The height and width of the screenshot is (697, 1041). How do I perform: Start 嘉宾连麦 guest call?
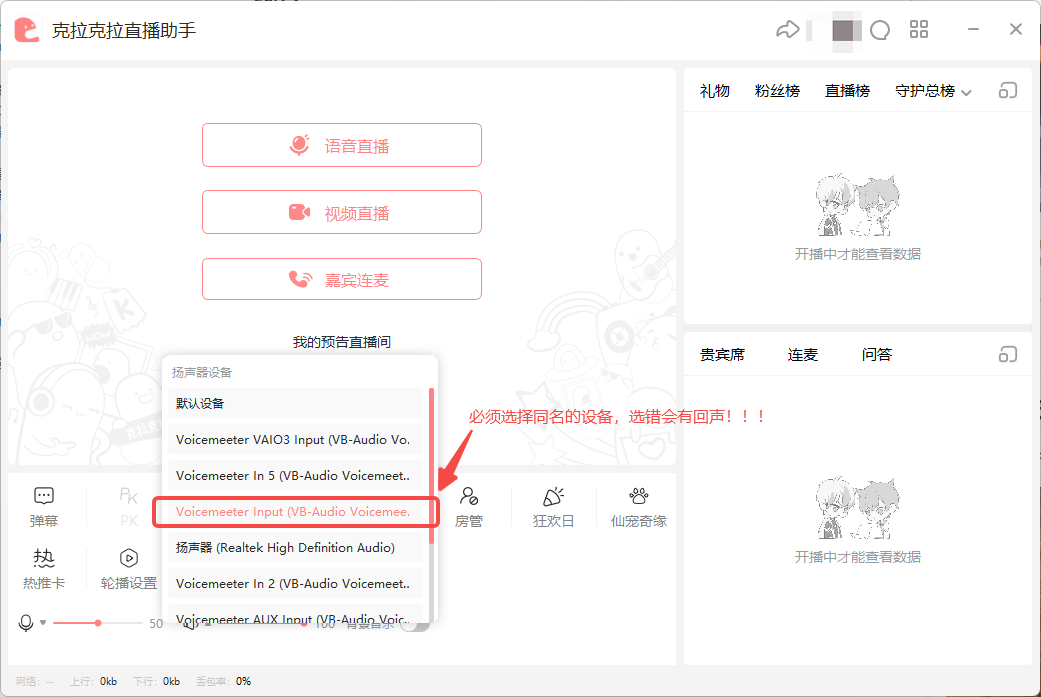click(x=342, y=279)
